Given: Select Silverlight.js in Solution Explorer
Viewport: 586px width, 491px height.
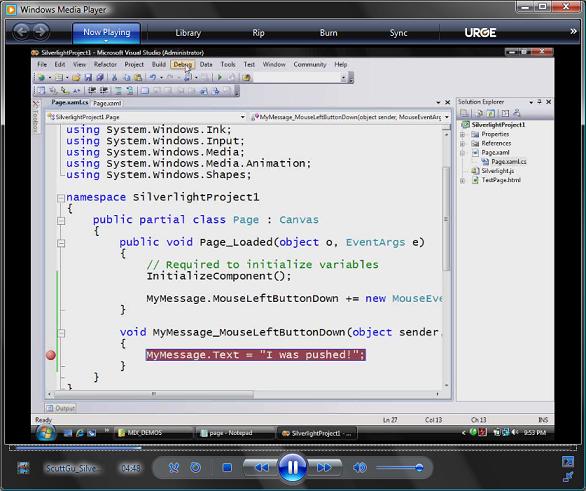Looking at the screenshot, I should 497,171.
